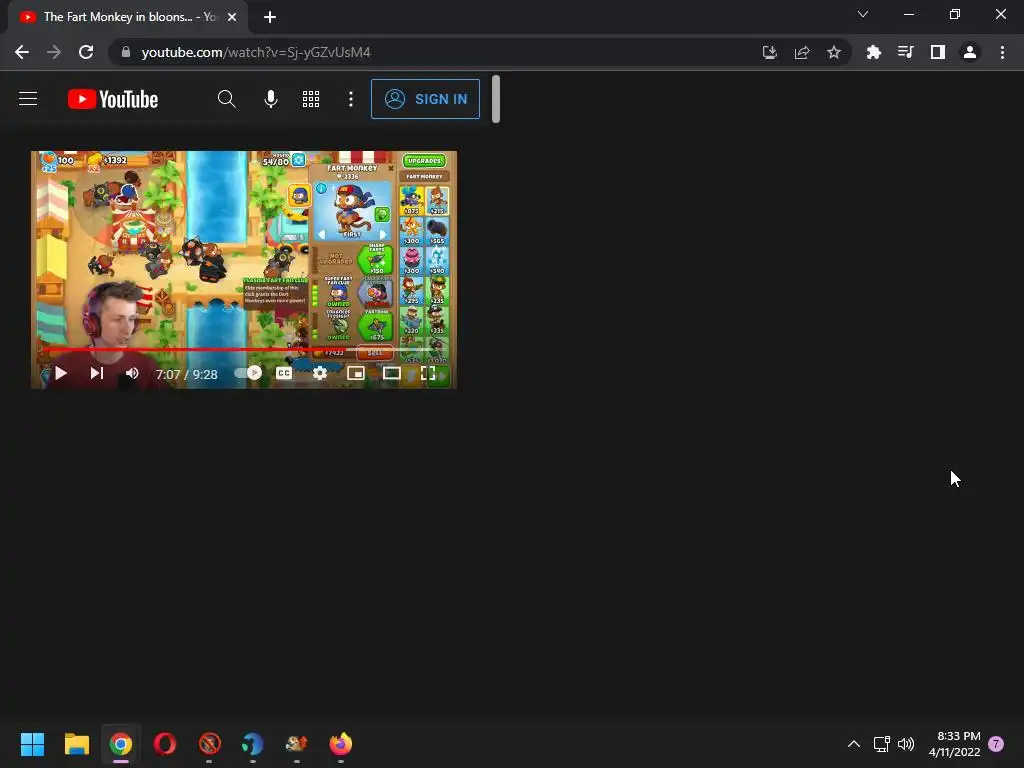Show hidden system tray icons
This screenshot has width=1024, height=768.
[854, 744]
